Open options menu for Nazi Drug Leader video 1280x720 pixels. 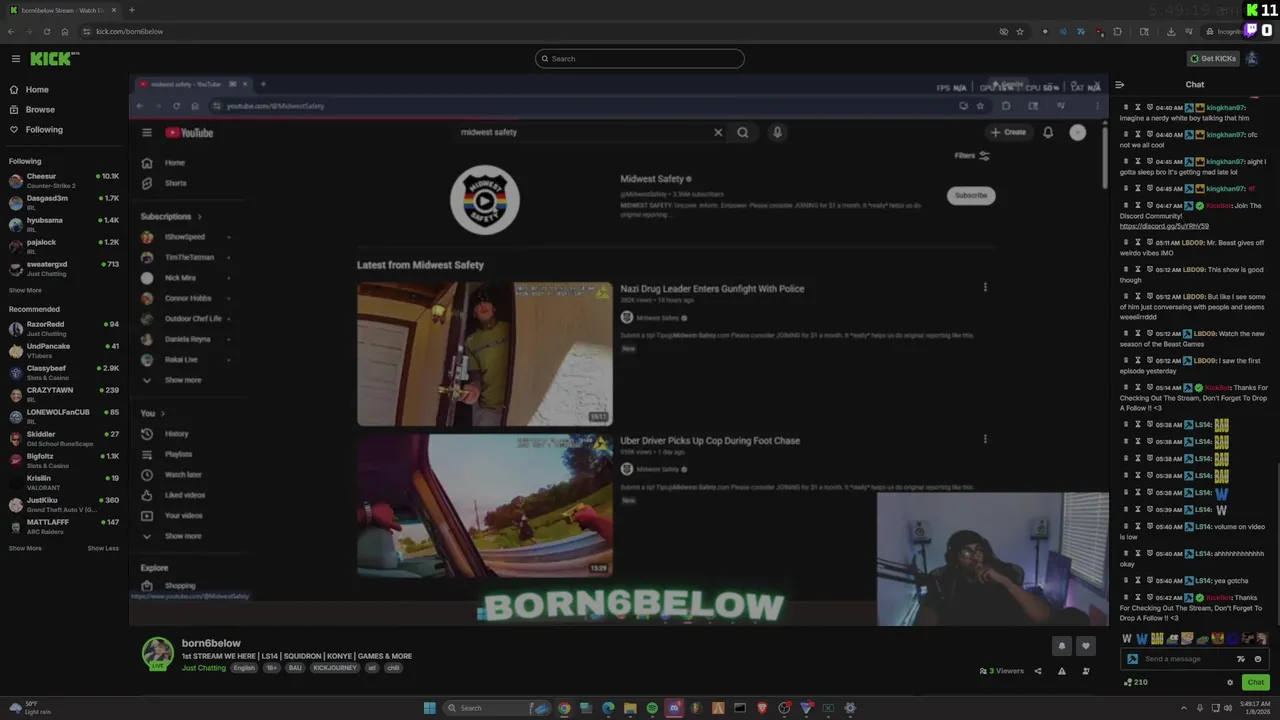point(985,288)
